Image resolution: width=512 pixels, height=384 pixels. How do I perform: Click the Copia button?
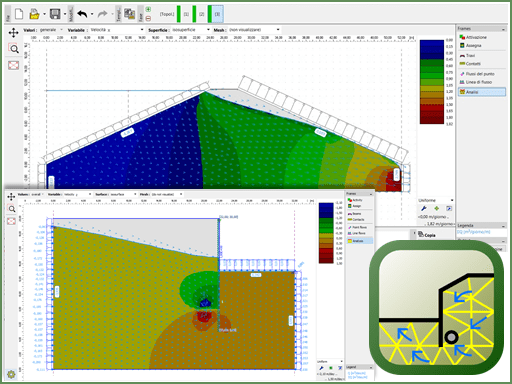[x=427, y=235]
